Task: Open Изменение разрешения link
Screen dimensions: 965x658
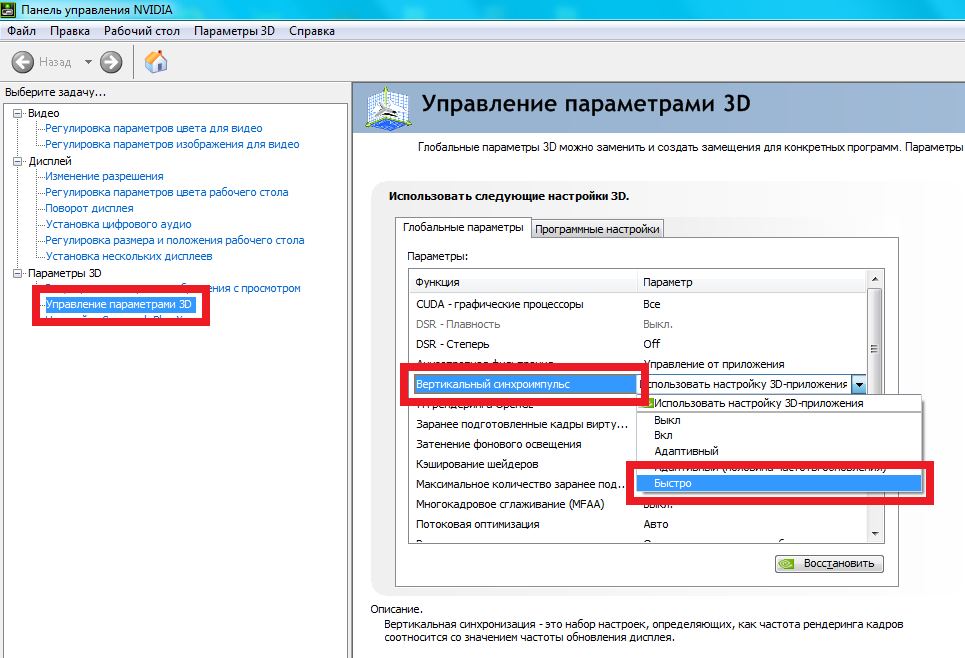Action: point(105,176)
